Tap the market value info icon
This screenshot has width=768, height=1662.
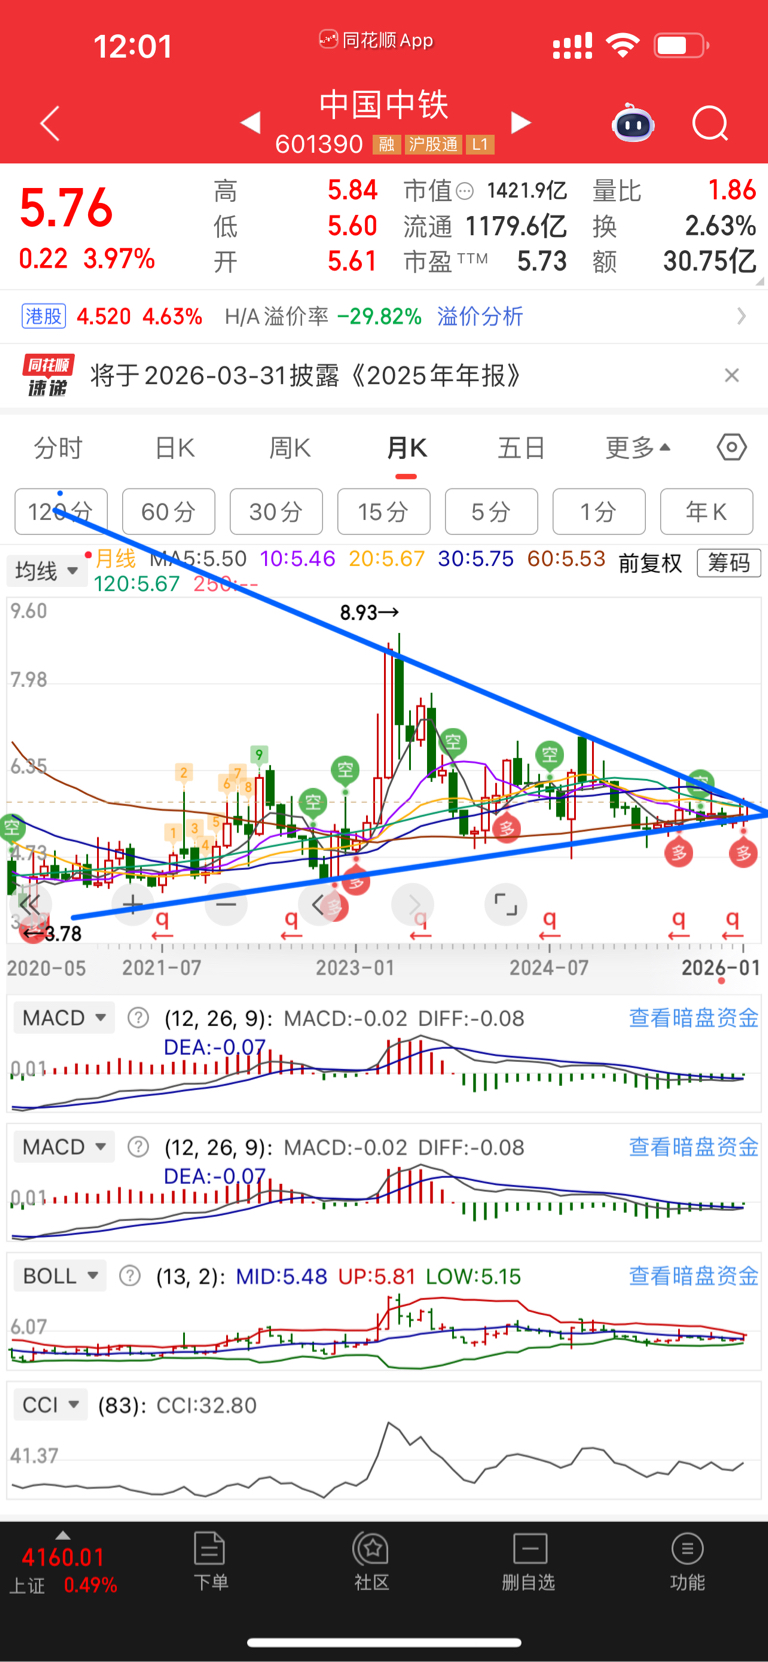pos(464,191)
